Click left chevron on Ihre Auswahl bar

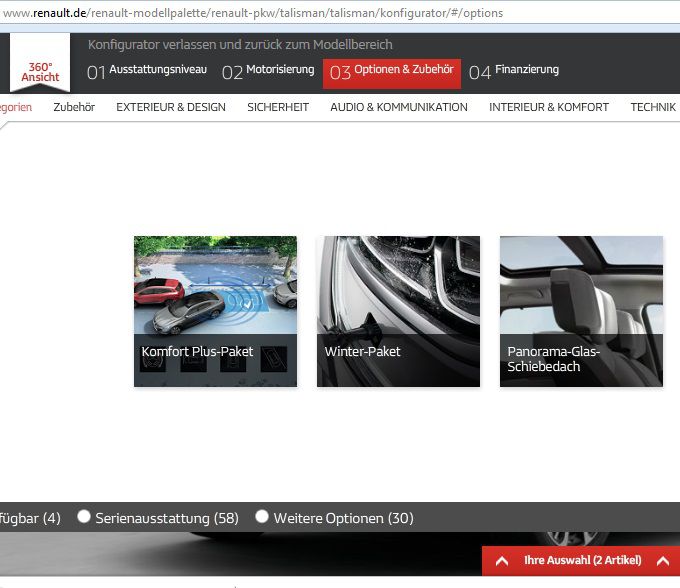pyautogui.click(x=502, y=561)
